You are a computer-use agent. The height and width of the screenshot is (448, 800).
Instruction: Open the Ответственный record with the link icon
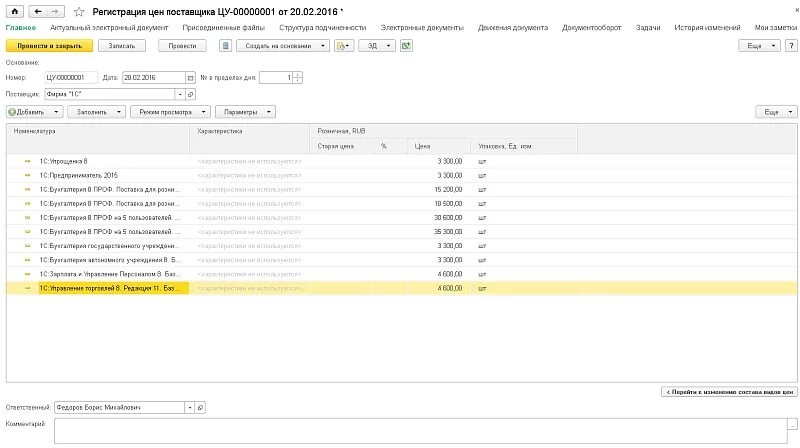click(201, 408)
